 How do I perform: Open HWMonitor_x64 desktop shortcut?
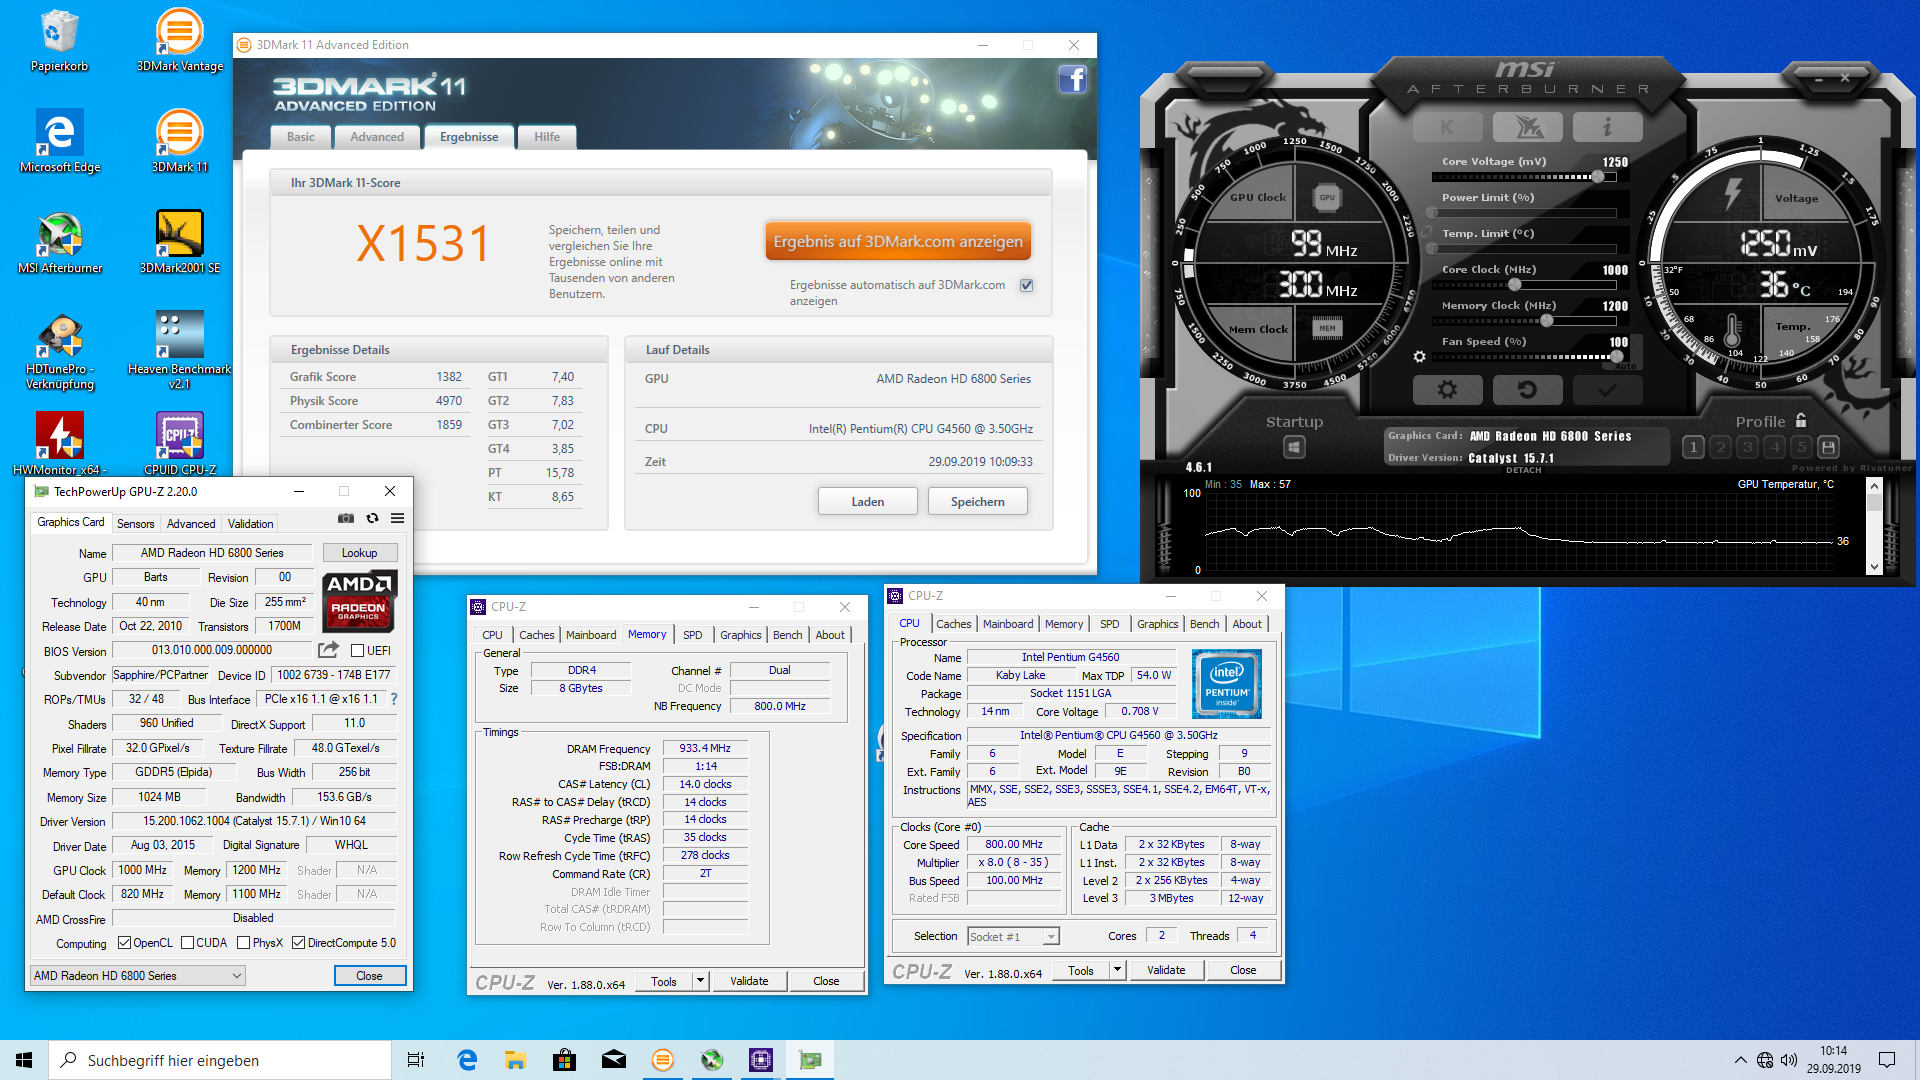click(x=60, y=443)
